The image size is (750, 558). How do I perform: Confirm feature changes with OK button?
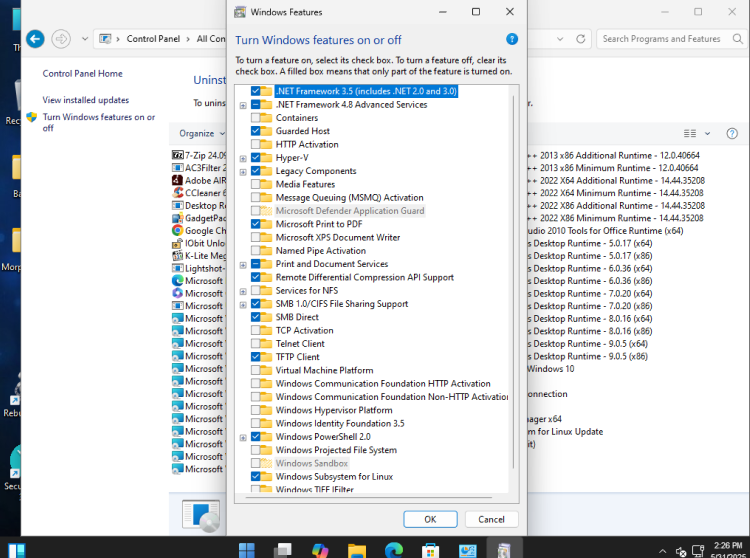tap(430, 519)
